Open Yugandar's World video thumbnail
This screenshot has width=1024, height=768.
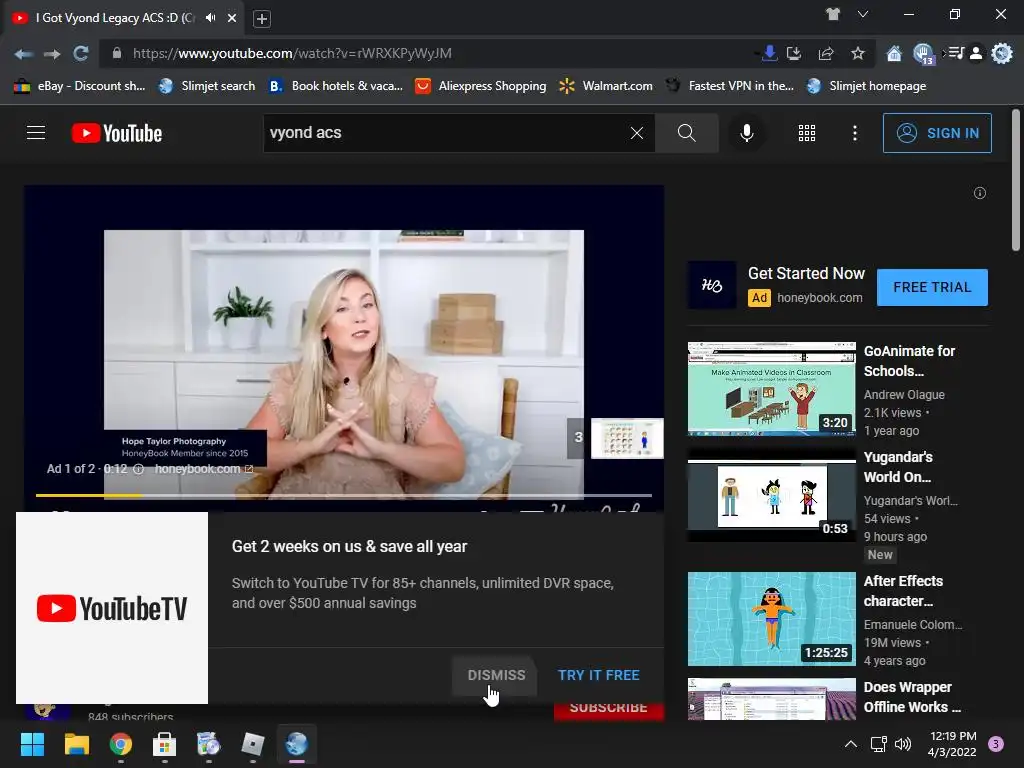click(x=771, y=494)
